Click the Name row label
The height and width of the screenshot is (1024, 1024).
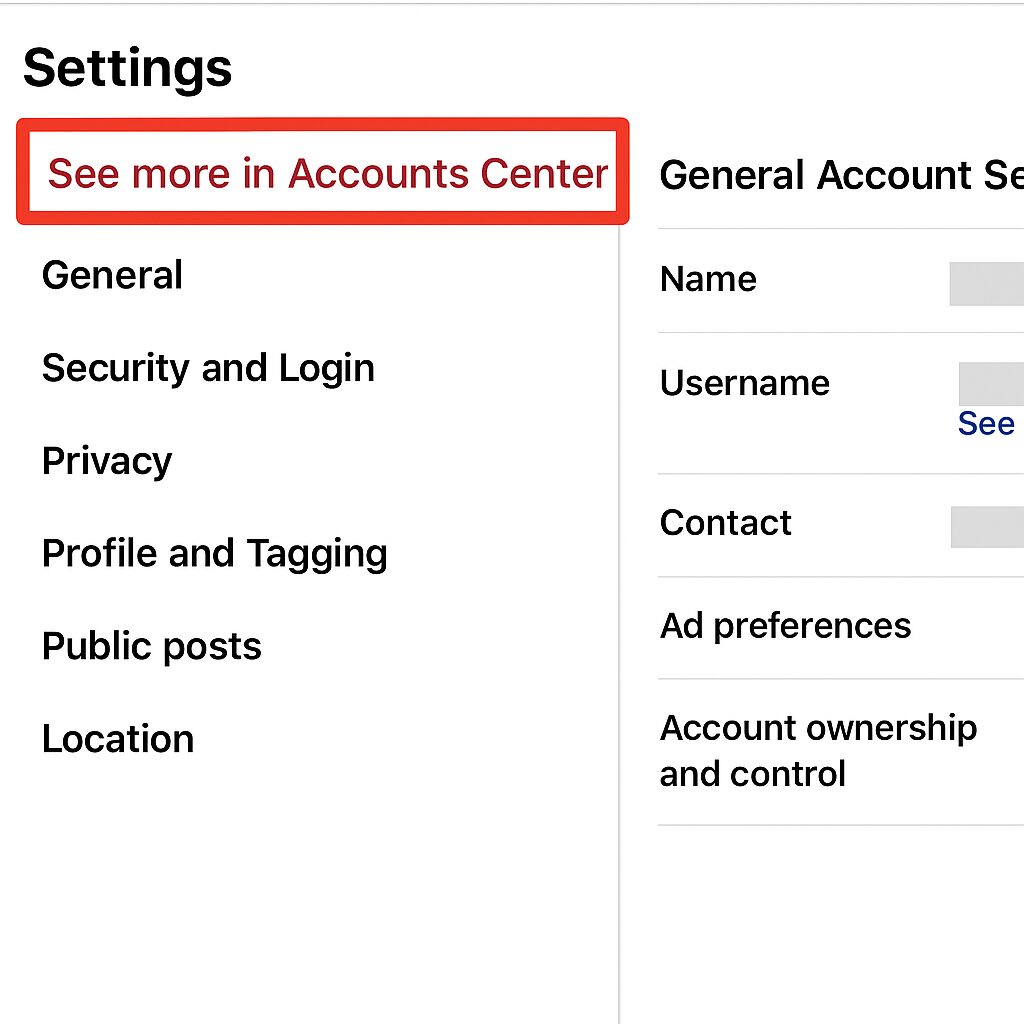(708, 279)
